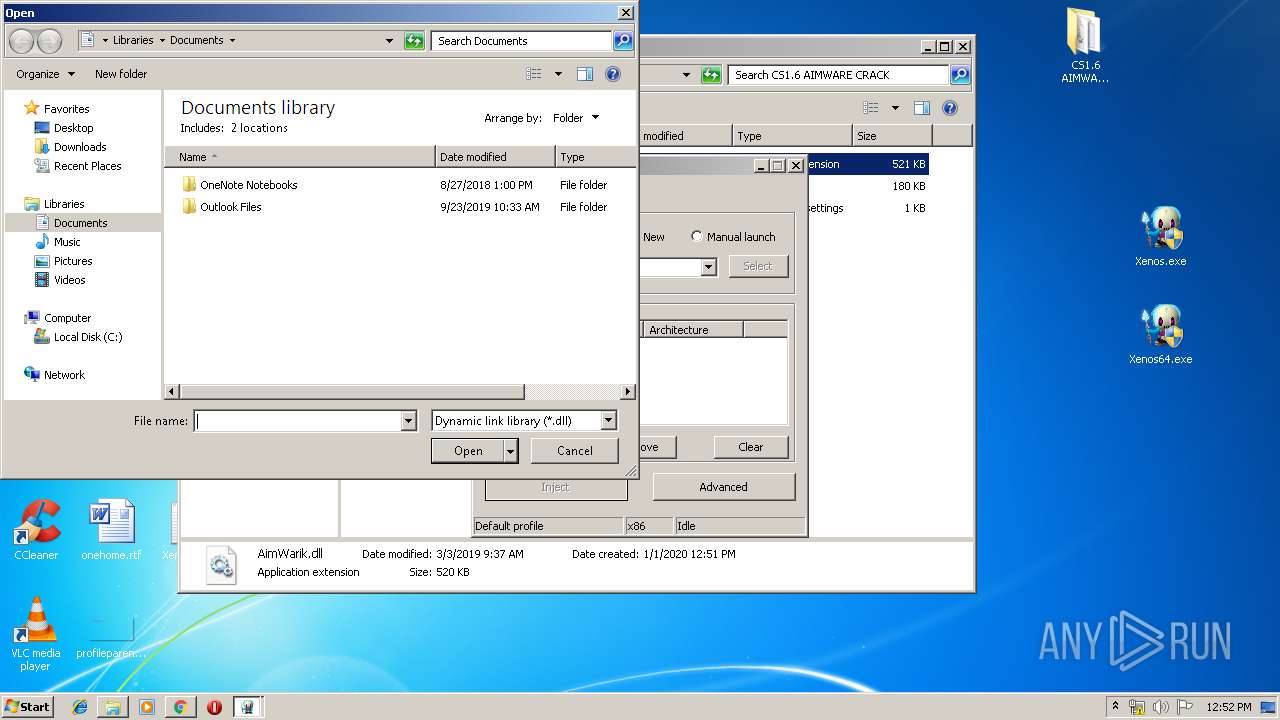Click the magnifier in Search CS1.6 AIMWARE CRACK box
This screenshot has width=1280, height=720.
click(x=960, y=75)
